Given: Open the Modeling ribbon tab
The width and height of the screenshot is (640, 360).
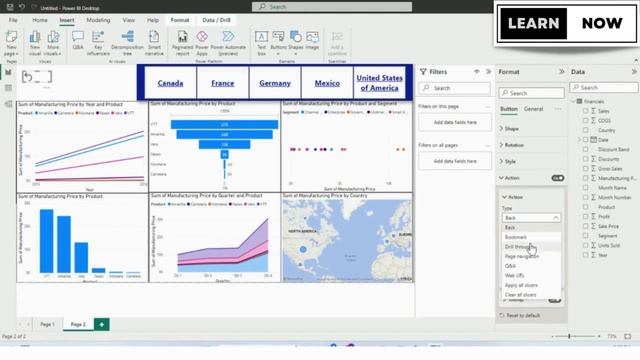Looking at the screenshot, I should click(98, 20).
